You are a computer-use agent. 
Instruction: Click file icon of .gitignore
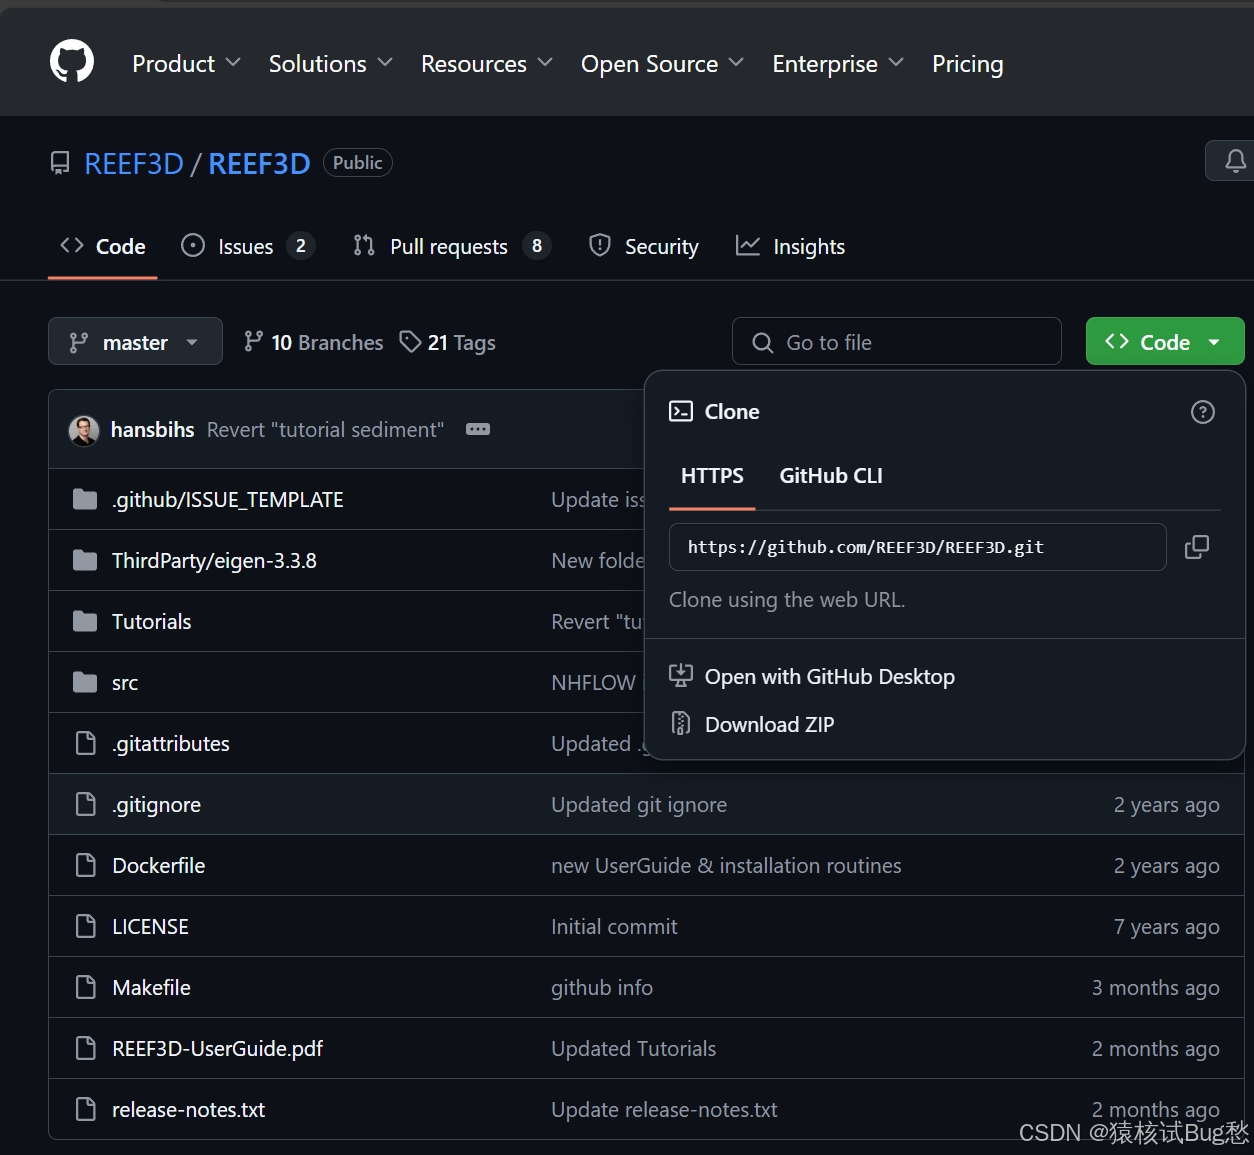tap(86, 804)
